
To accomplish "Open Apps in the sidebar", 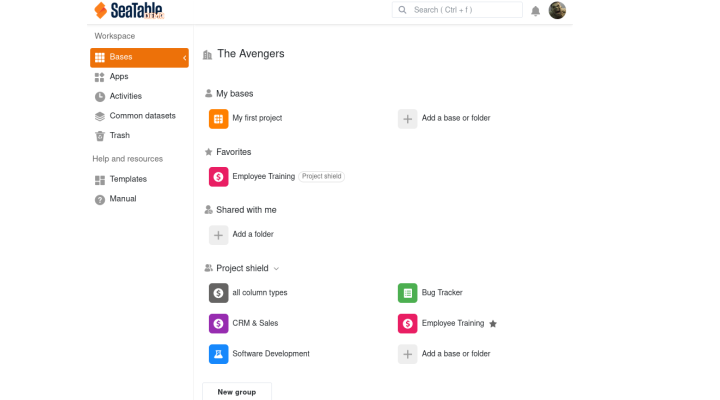I will click(119, 77).
